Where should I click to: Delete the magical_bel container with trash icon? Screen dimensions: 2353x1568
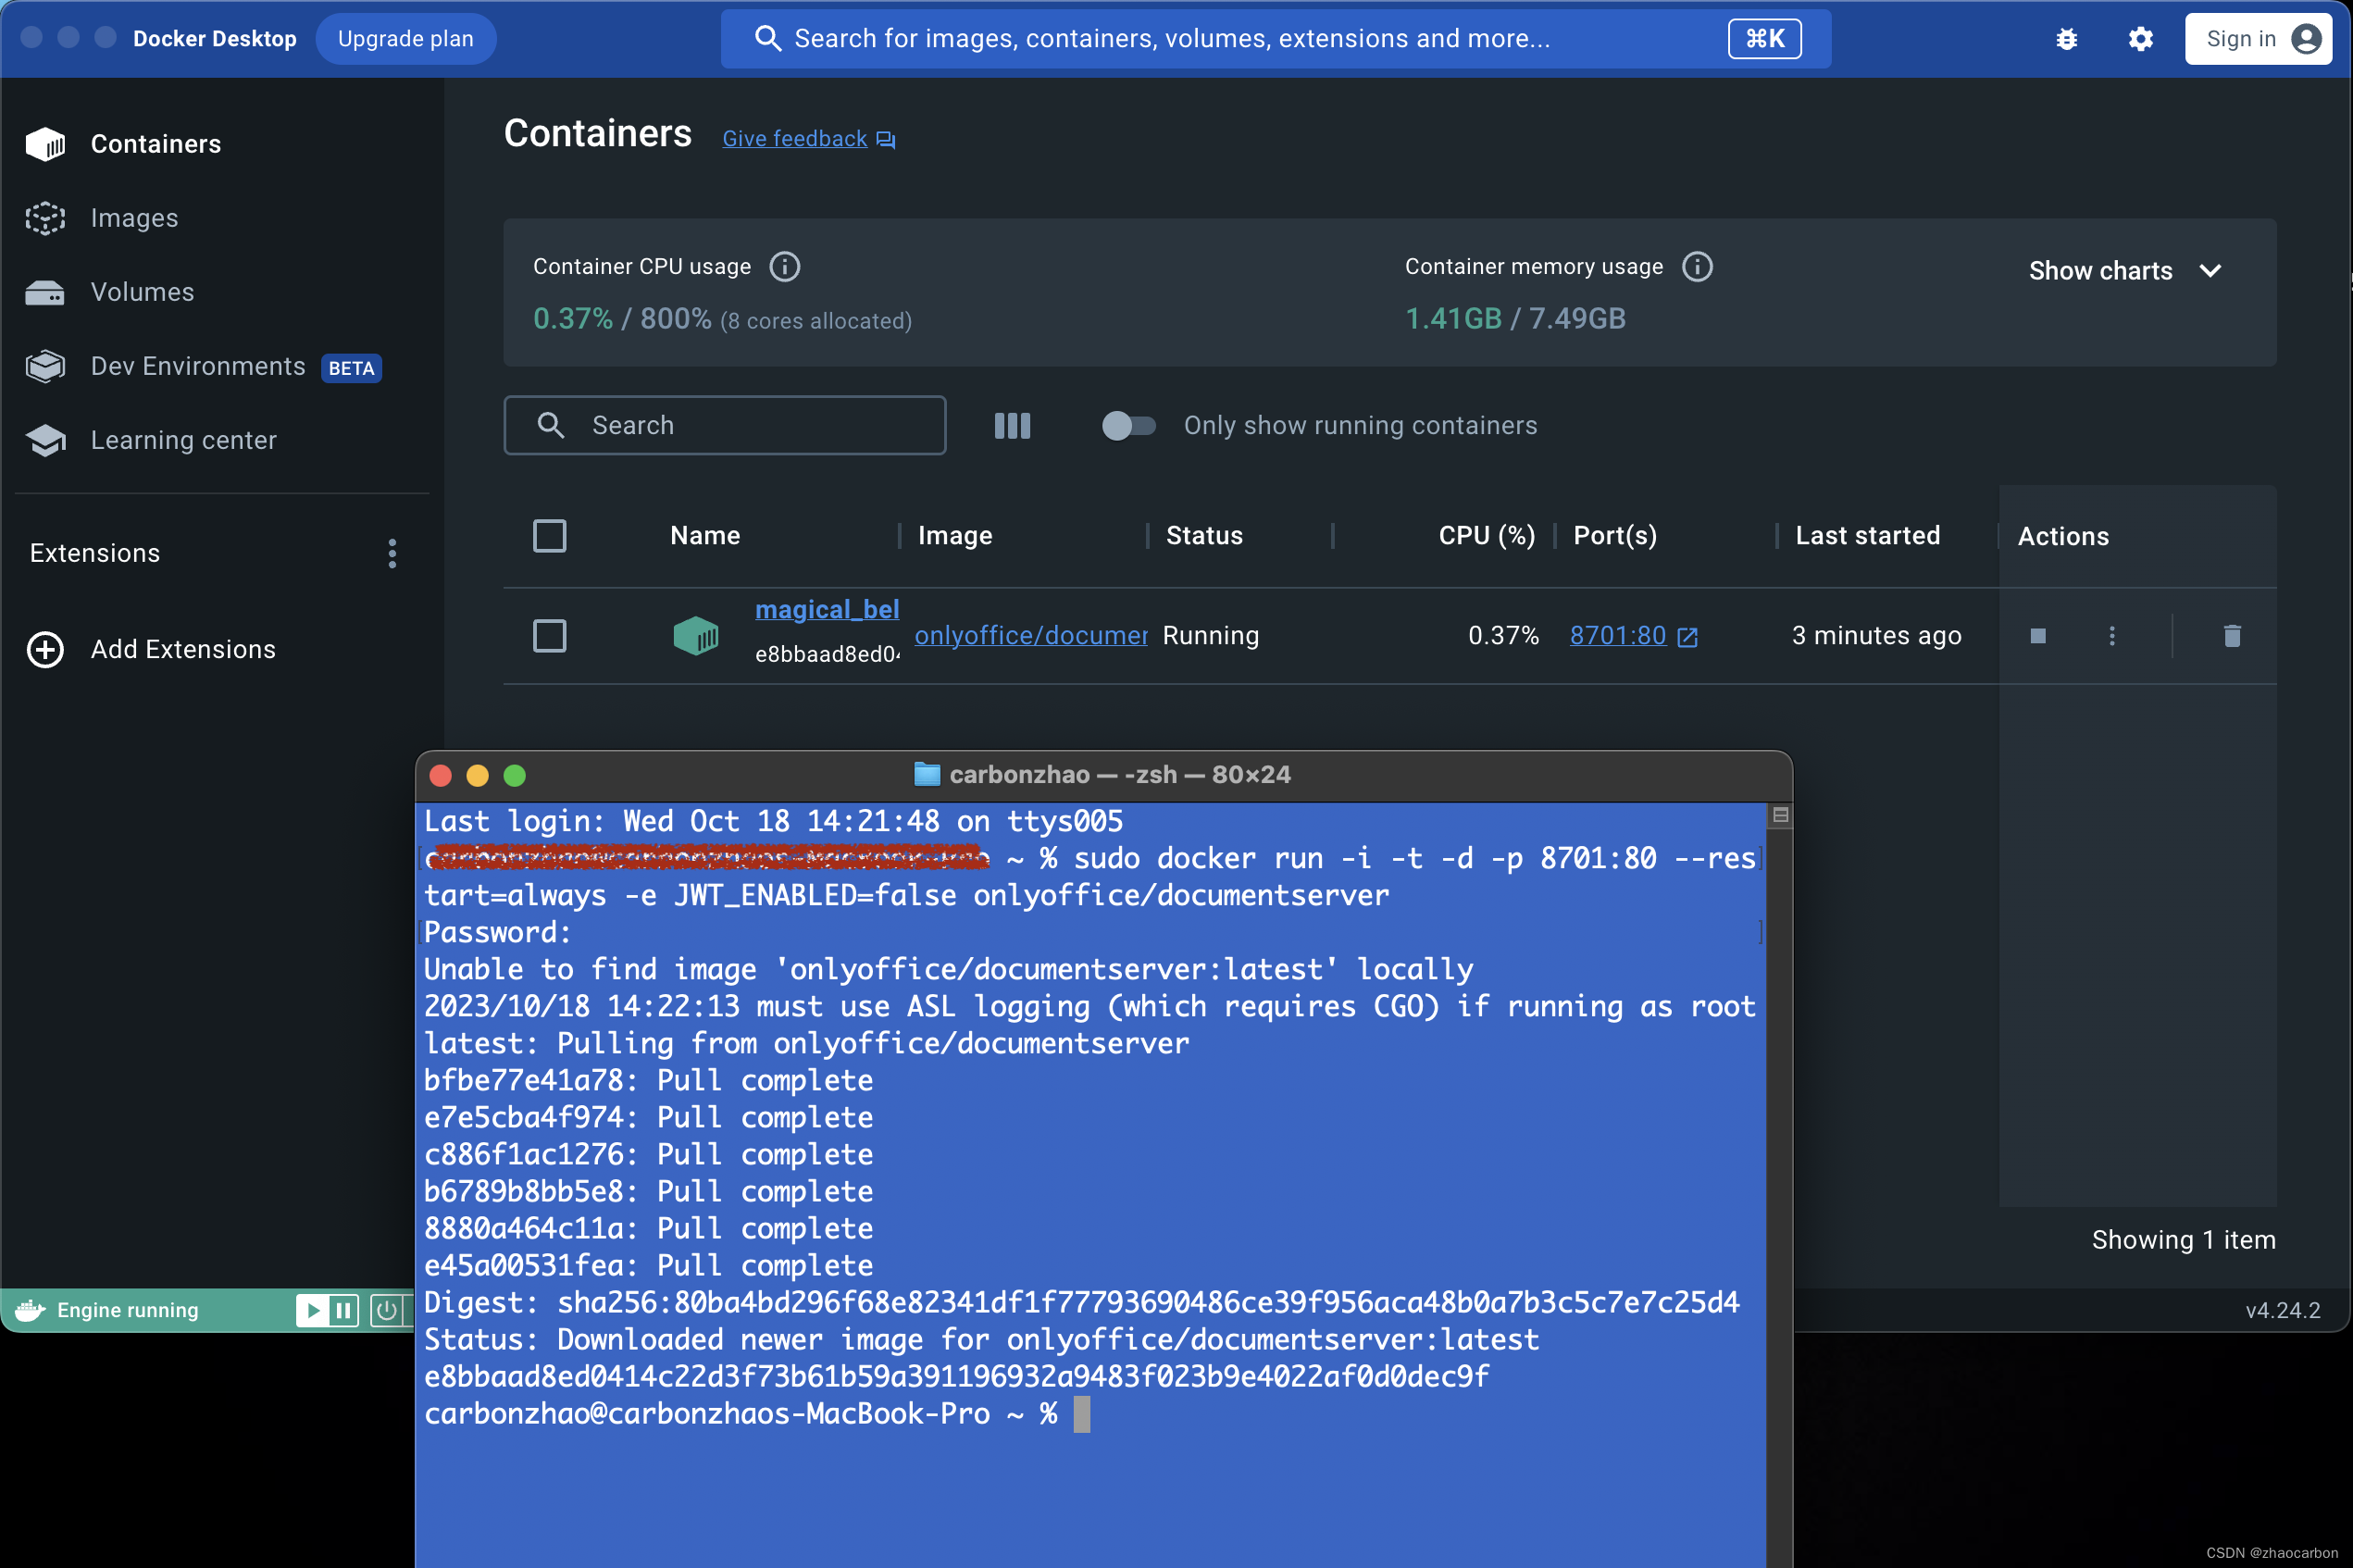point(2231,636)
